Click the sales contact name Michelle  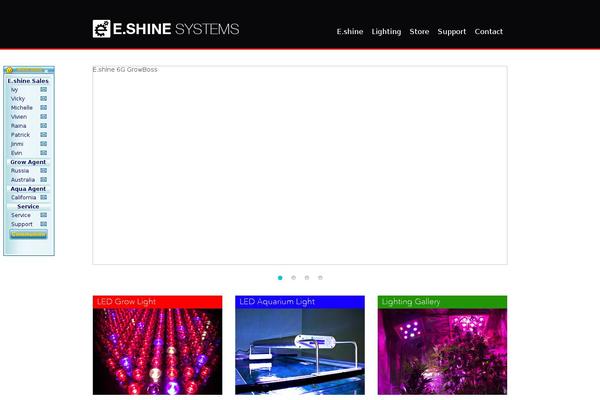[x=22, y=108]
